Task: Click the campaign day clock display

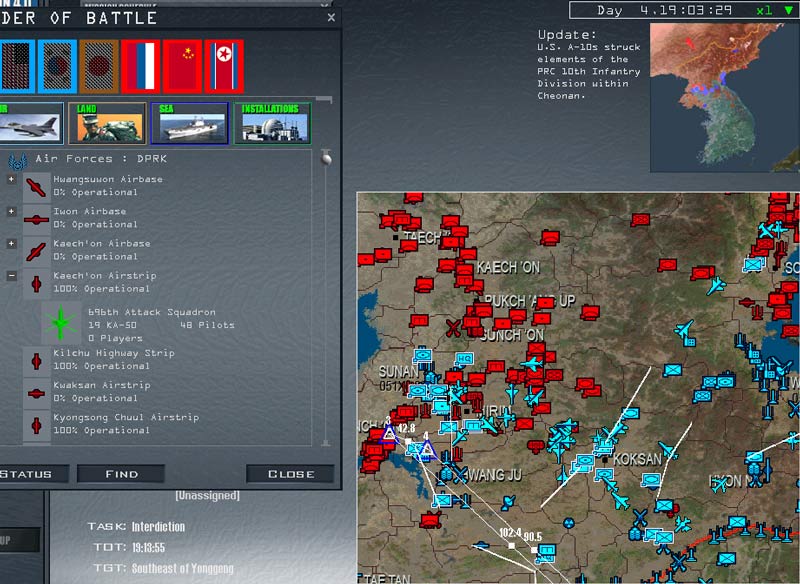Action: pos(664,10)
